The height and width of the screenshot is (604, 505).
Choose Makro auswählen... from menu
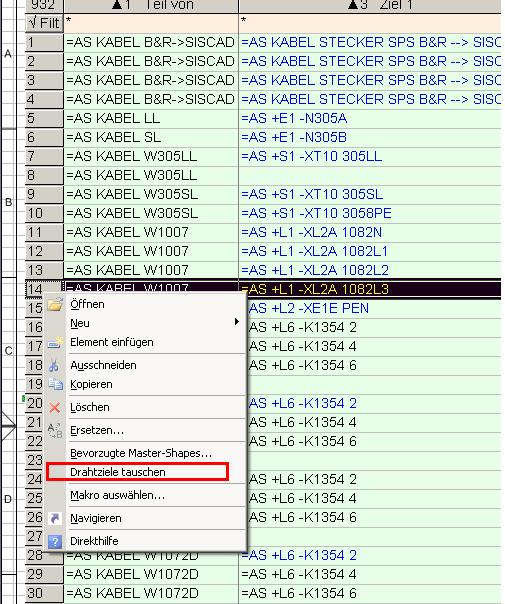pos(146,495)
